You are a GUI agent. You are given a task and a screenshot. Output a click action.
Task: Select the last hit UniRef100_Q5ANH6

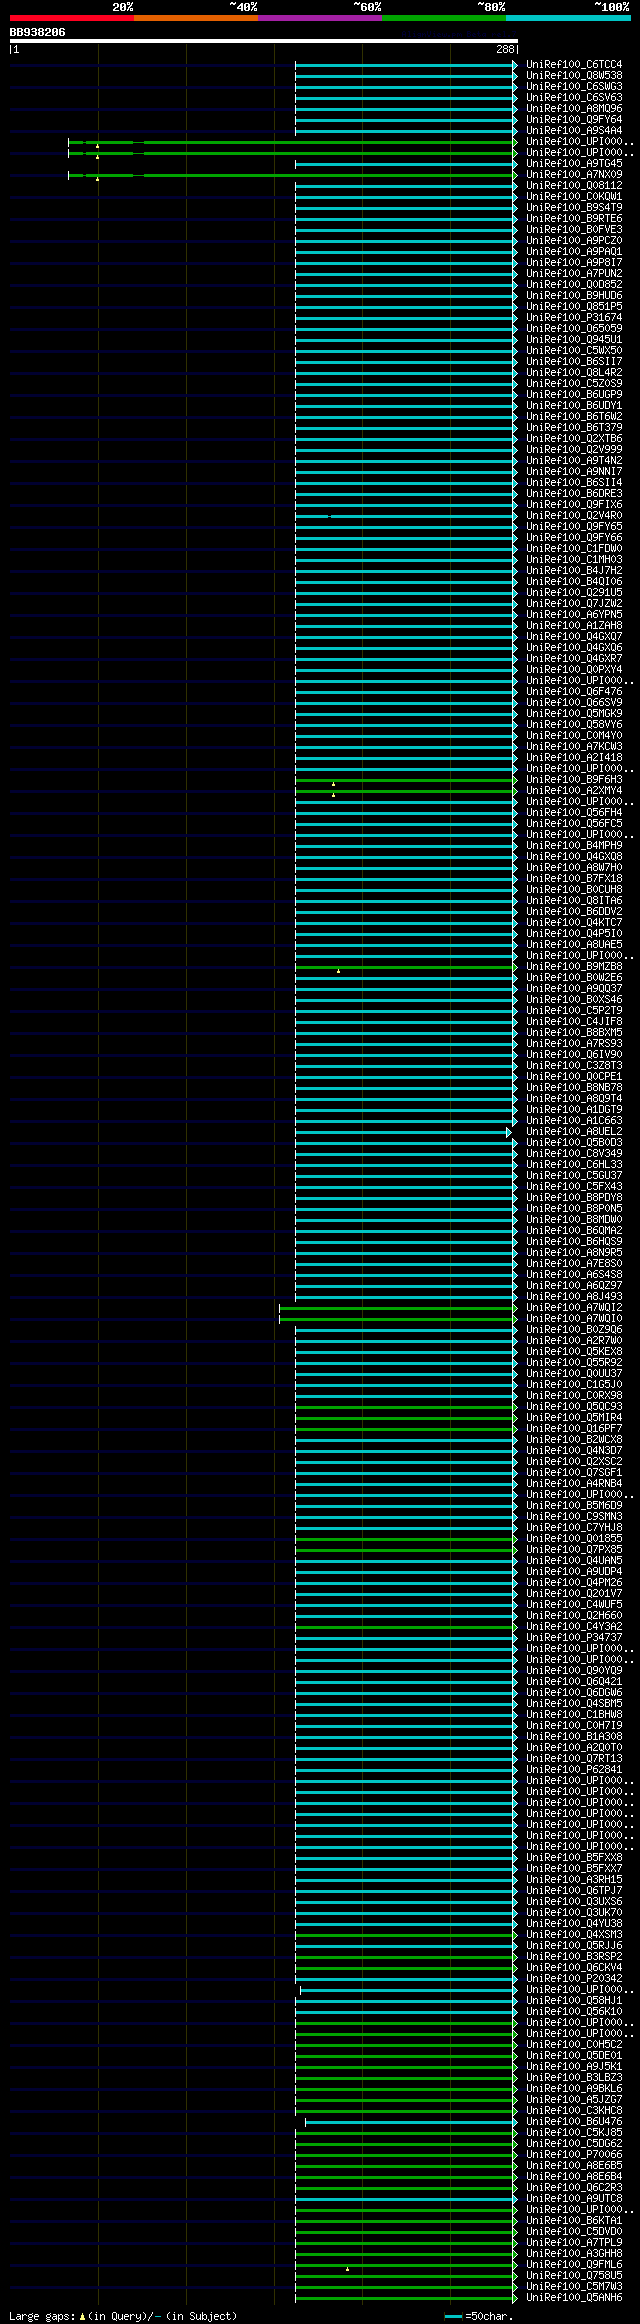pyautogui.click(x=574, y=2297)
